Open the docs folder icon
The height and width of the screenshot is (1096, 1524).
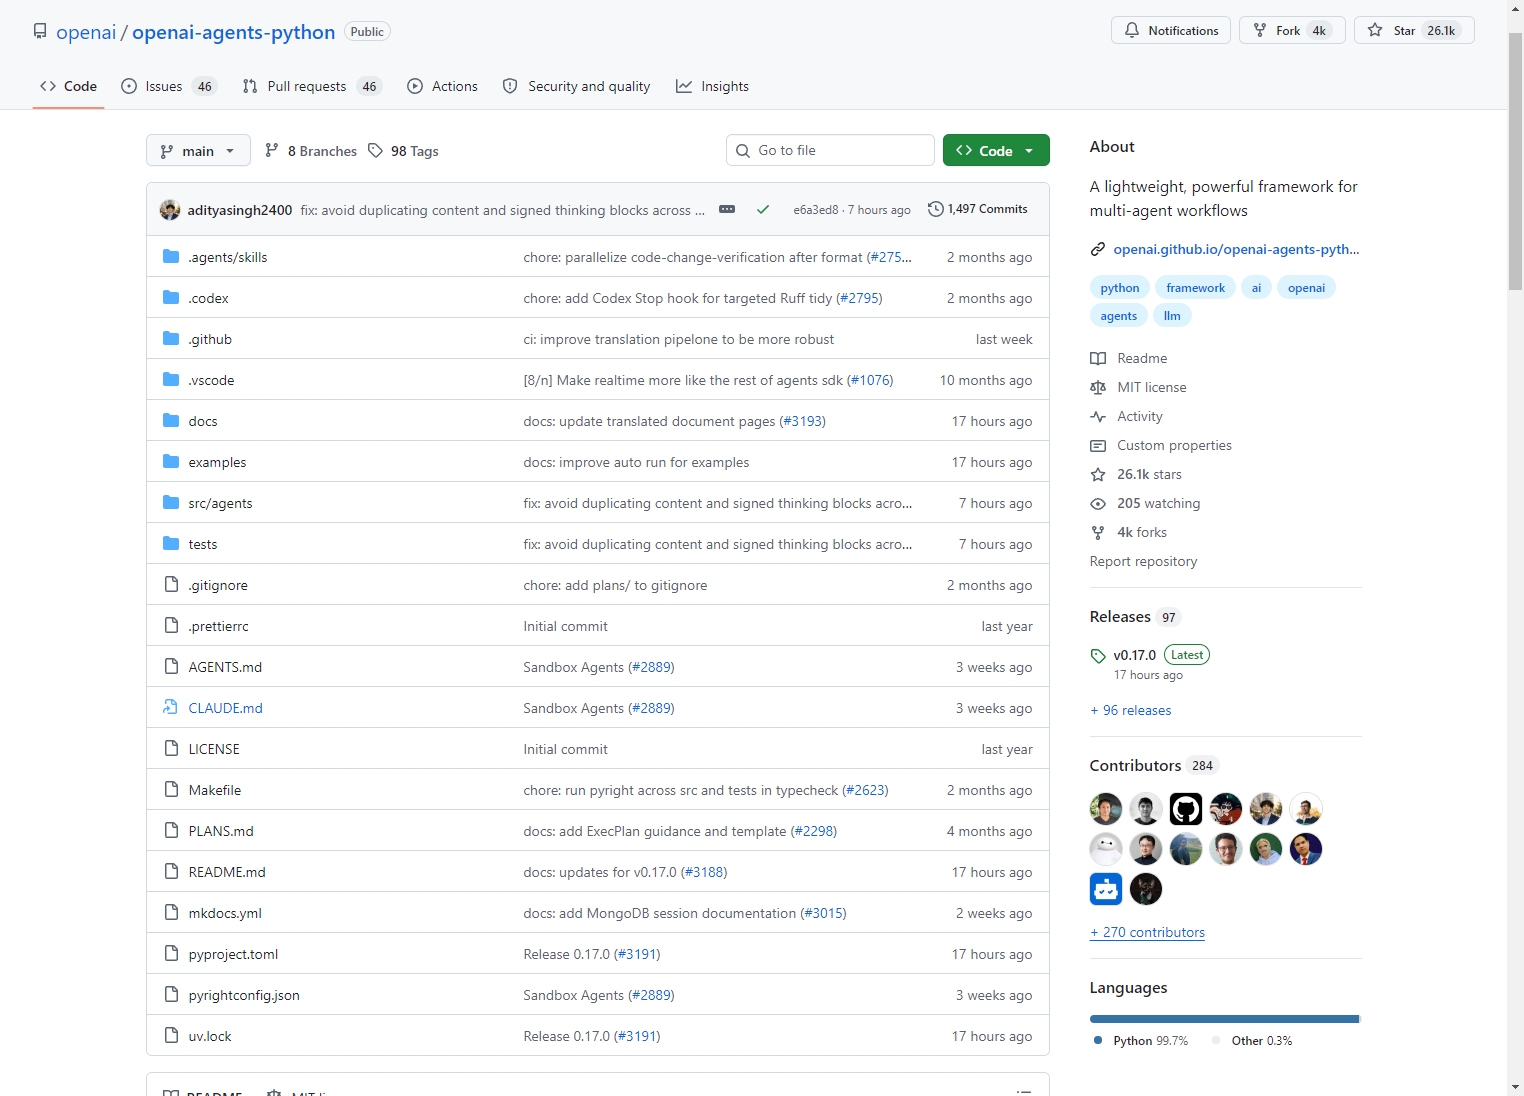pyautogui.click(x=171, y=420)
